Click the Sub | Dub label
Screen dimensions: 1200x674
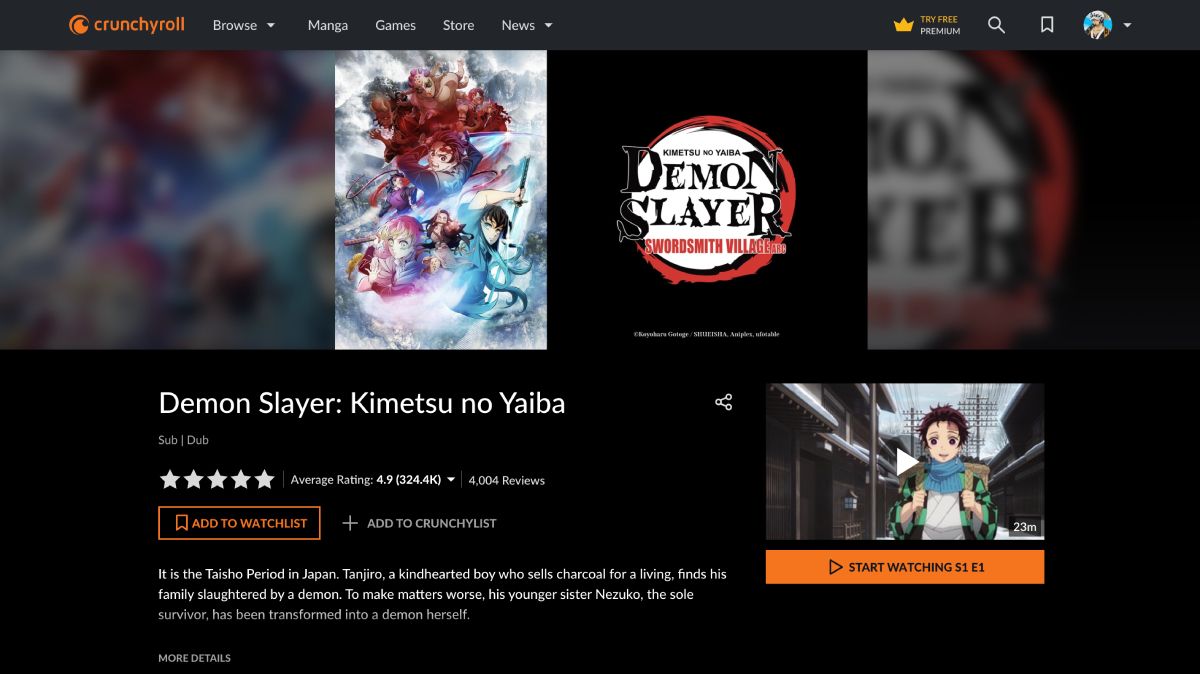pos(183,440)
